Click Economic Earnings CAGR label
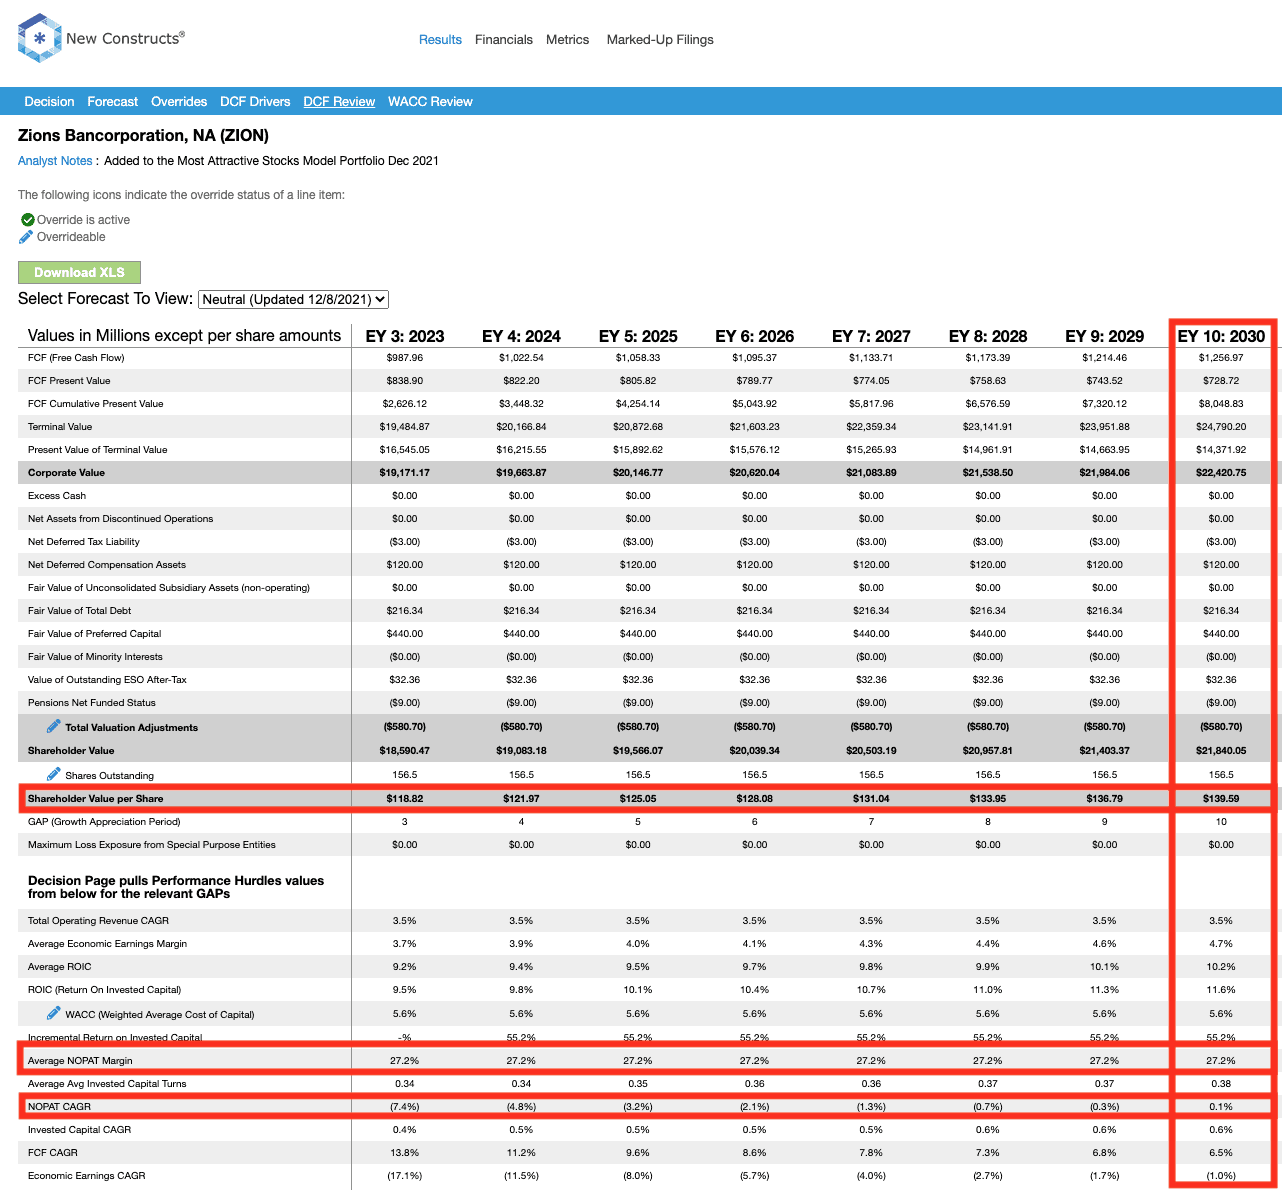 [x=87, y=1176]
